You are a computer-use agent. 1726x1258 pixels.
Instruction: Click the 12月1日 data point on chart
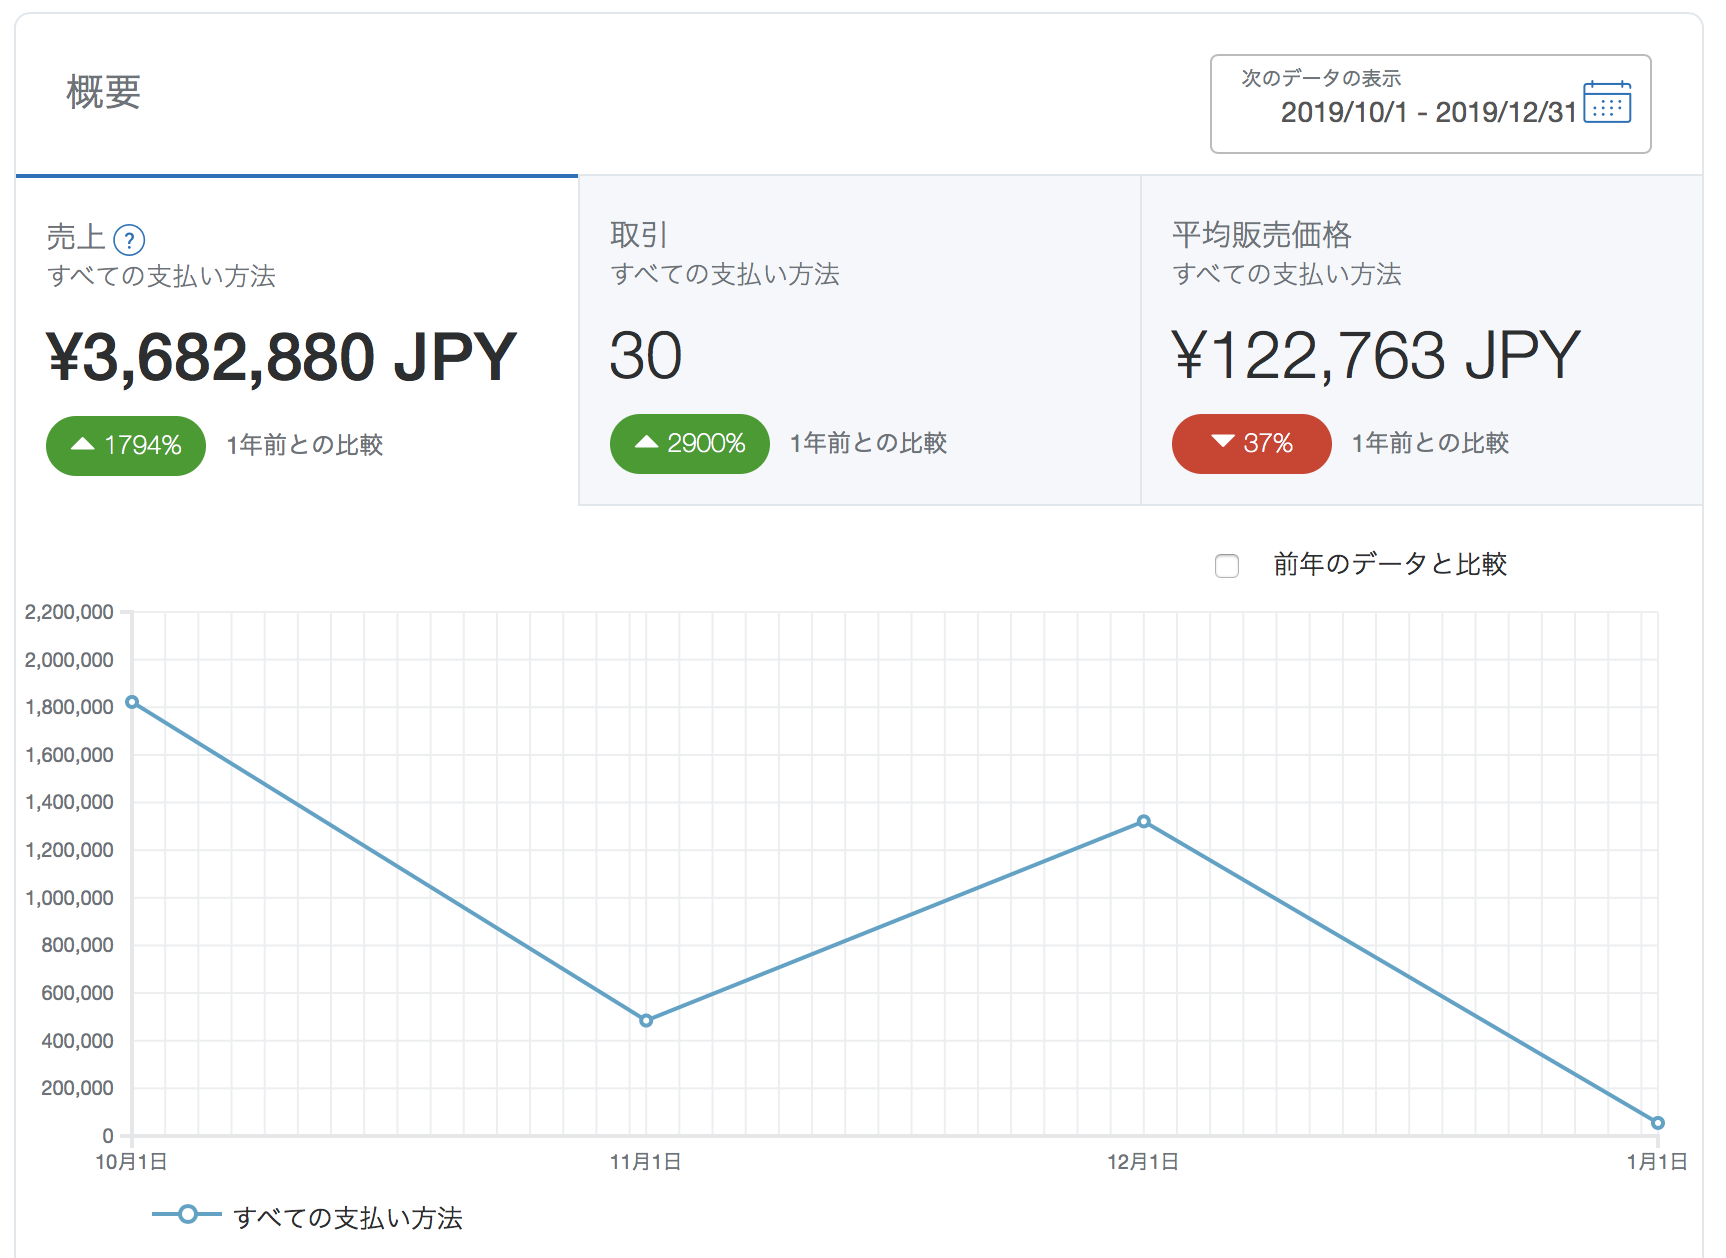(x=1144, y=822)
